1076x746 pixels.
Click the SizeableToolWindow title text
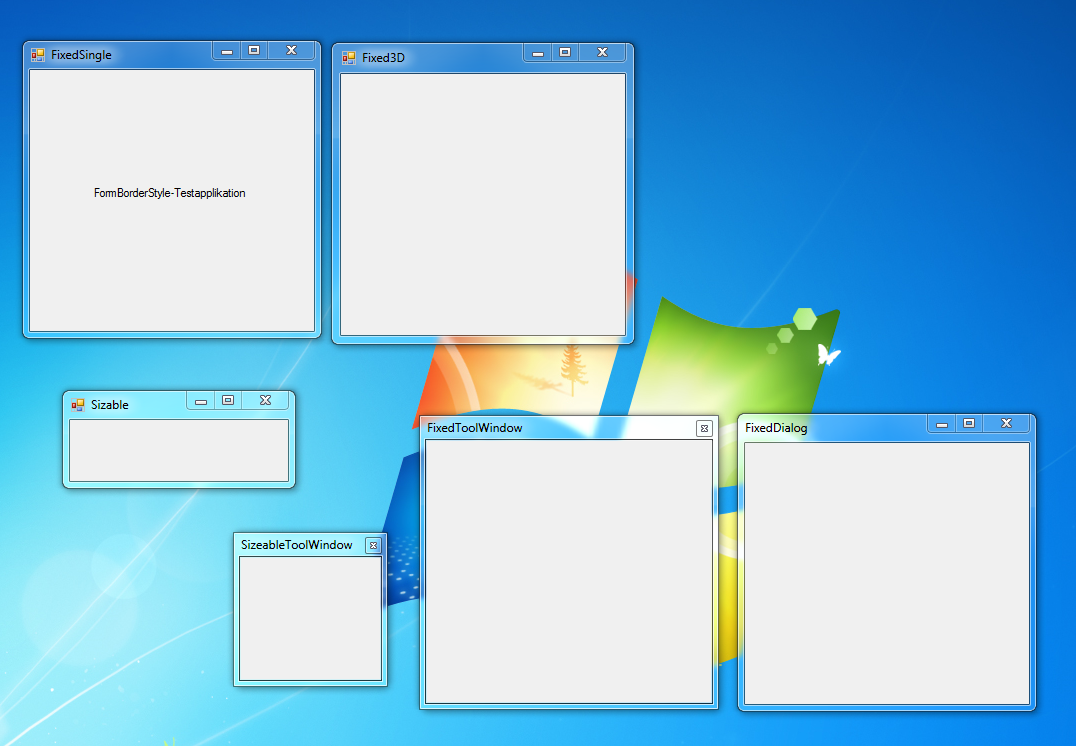click(x=296, y=545)
